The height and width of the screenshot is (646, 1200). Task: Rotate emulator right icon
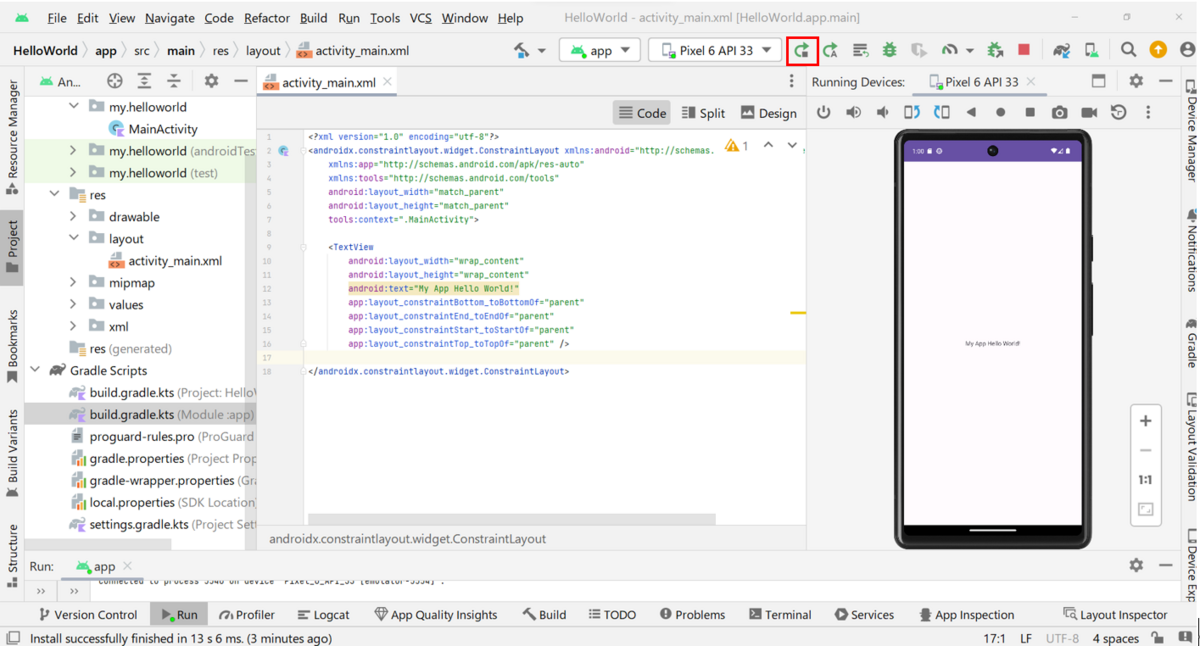[x=941, y=113]
